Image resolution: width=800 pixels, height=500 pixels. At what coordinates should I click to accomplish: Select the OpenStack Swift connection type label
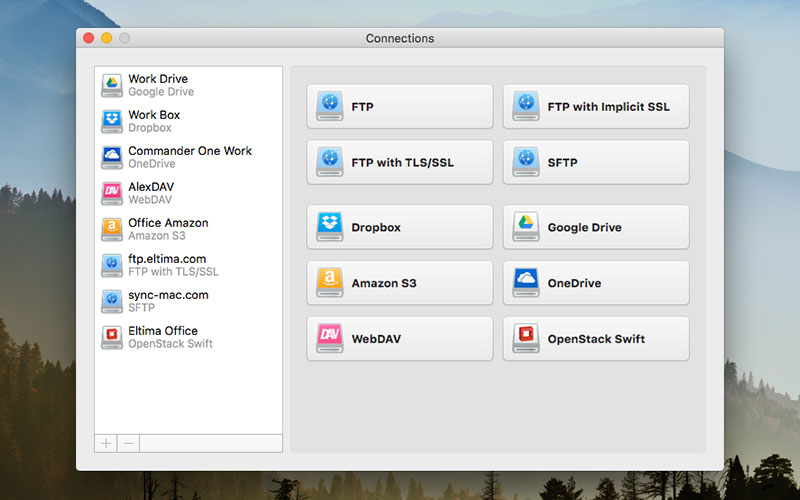(x=596, y=339)
